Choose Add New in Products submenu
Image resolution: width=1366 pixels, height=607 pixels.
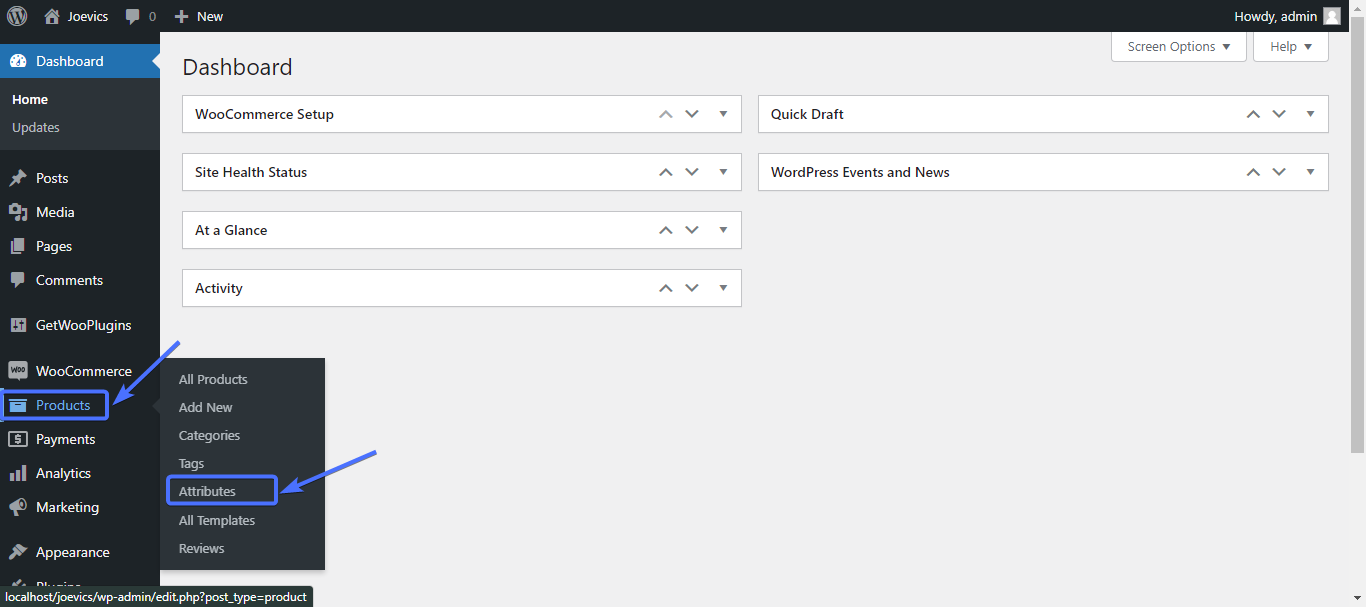[x=206, y=407]
